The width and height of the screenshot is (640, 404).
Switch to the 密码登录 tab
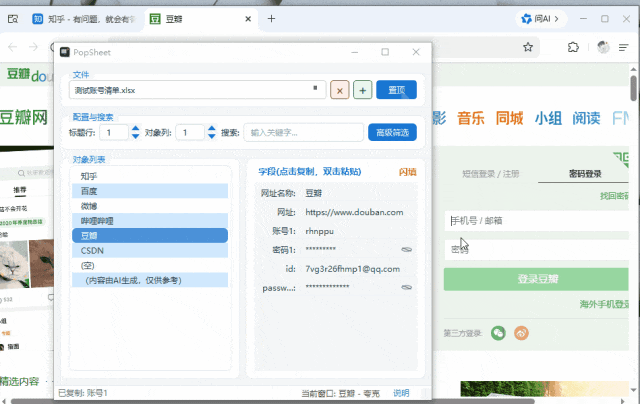(x=585, y=174)
